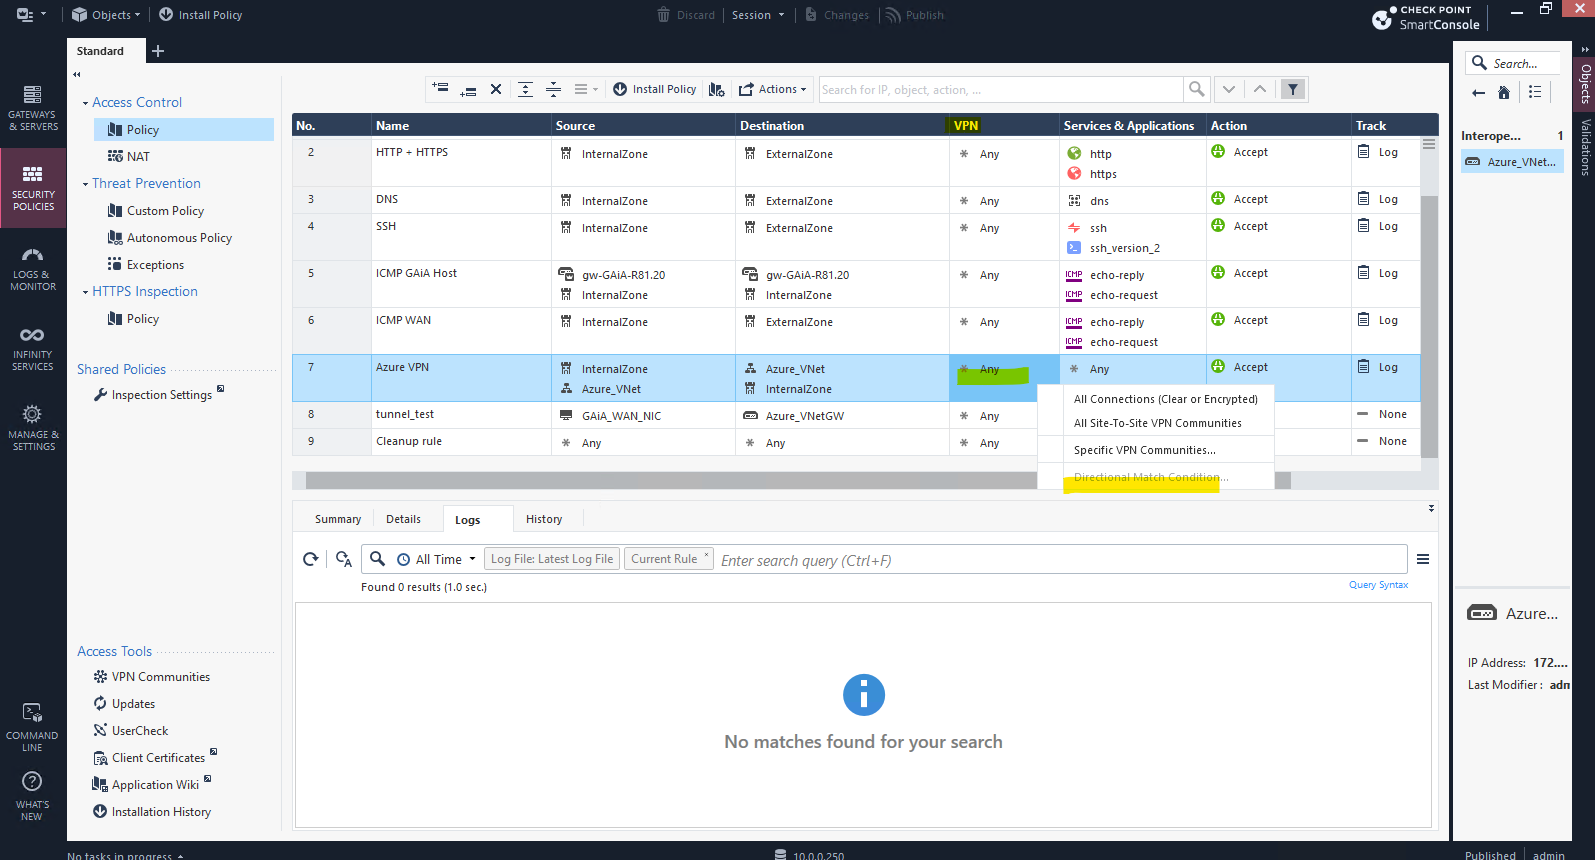Collapse the left navigation tree panel

tap(77, 74)
